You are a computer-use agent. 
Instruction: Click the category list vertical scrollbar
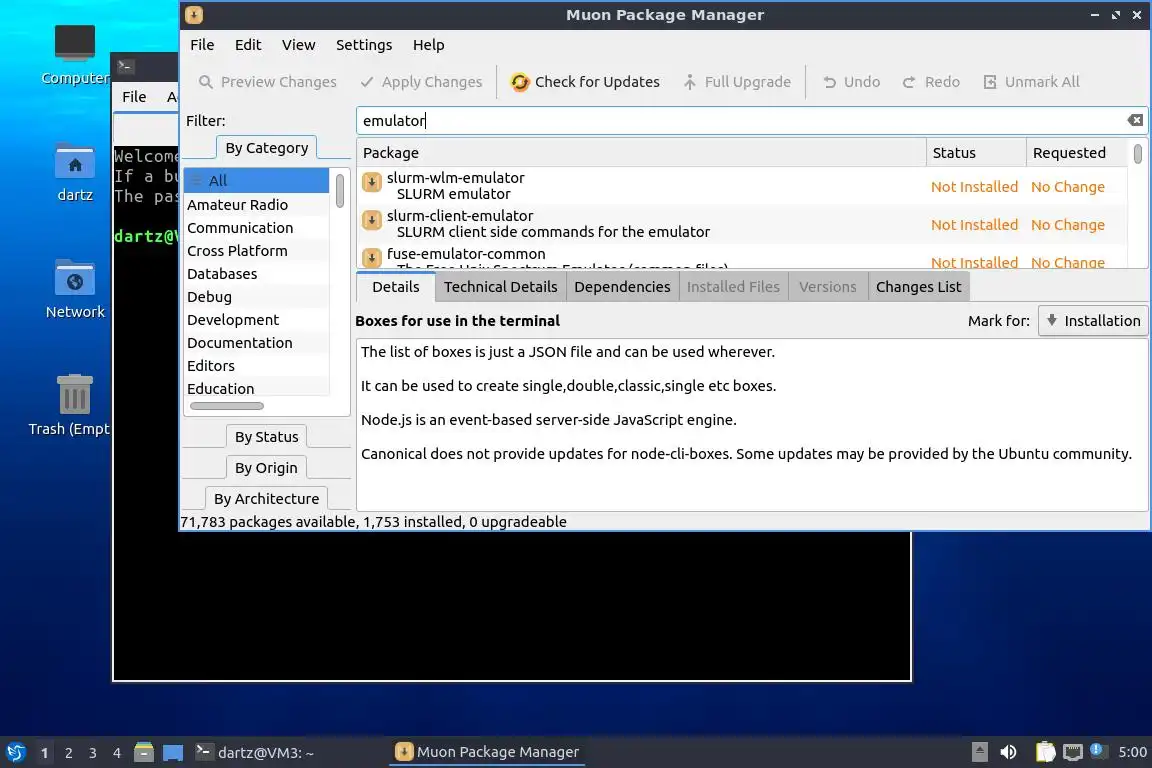pos(339,191)
